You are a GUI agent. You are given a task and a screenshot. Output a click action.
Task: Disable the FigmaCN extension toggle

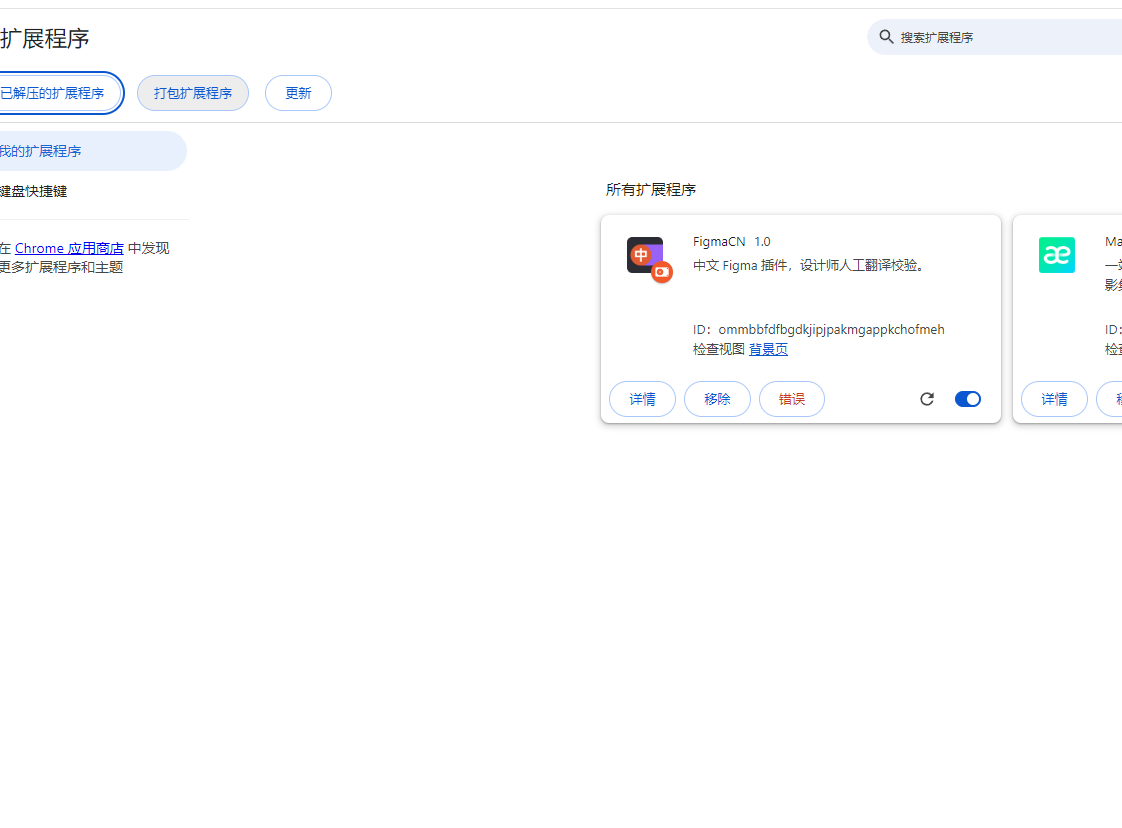[x=967, y=399]
